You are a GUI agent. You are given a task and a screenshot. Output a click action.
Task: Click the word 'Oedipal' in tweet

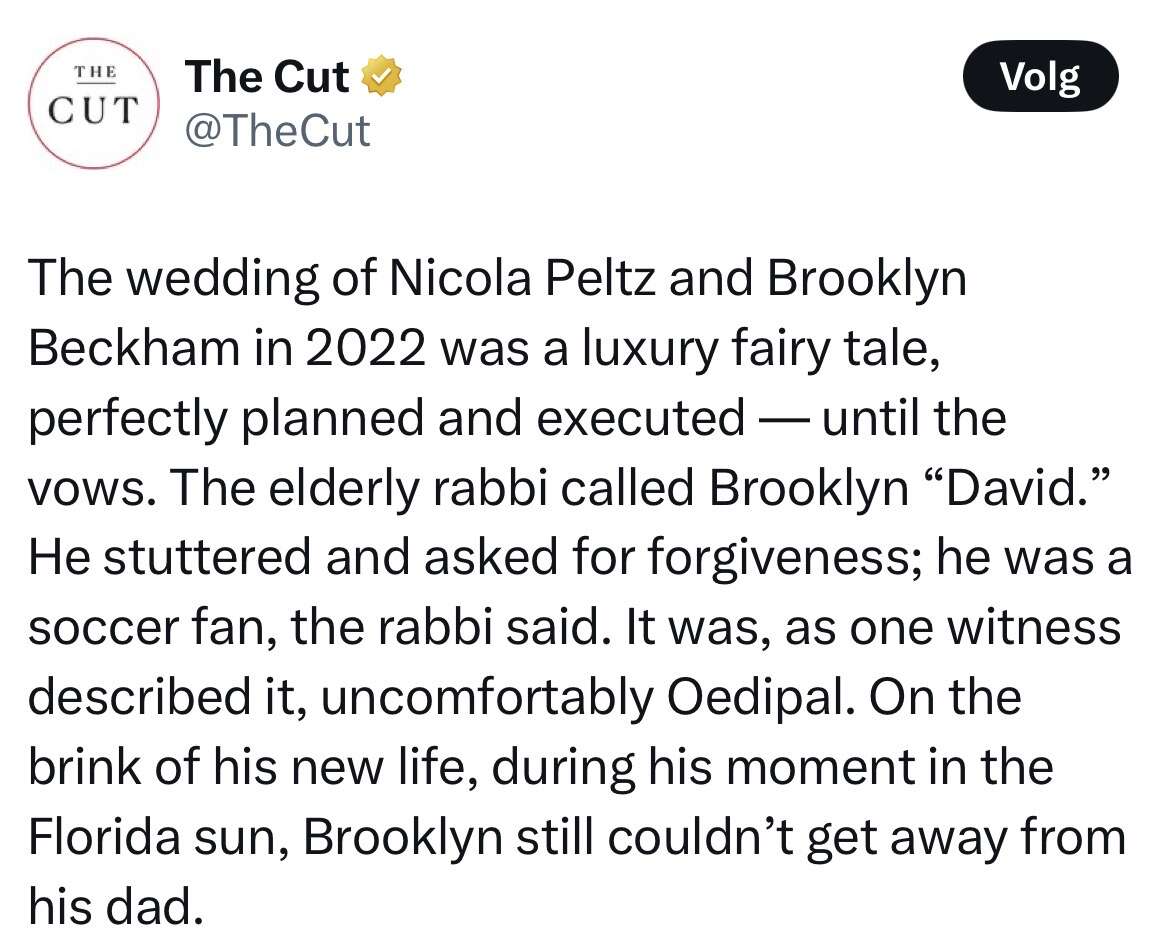[757, 697]
